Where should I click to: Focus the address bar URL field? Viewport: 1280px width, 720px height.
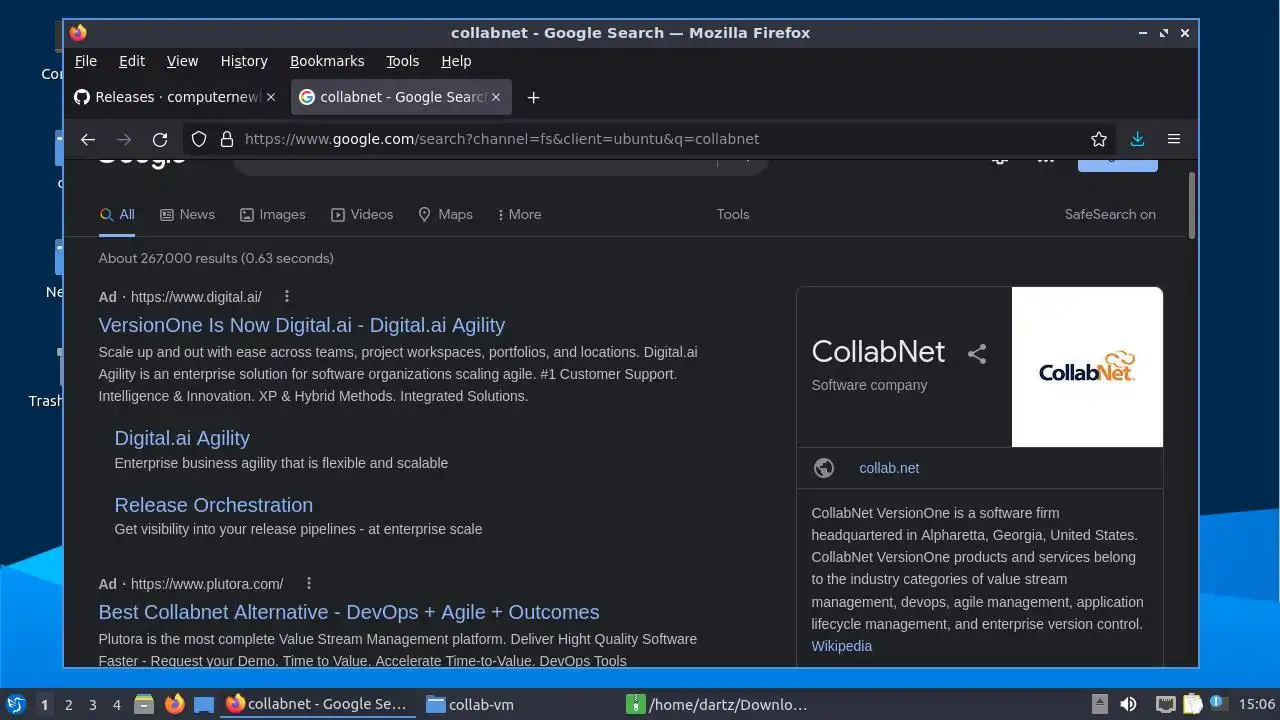[660, 139]
